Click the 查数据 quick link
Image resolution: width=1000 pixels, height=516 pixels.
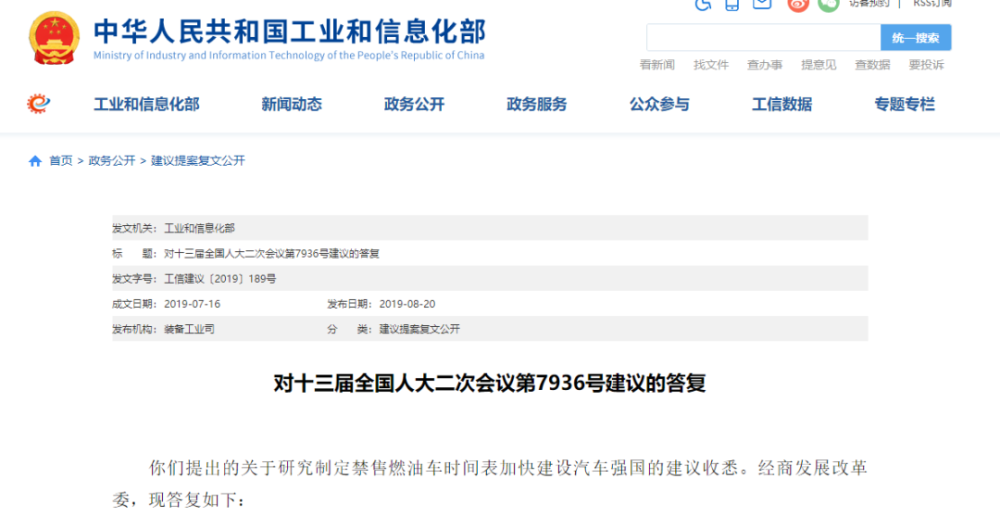pos(872,65)
